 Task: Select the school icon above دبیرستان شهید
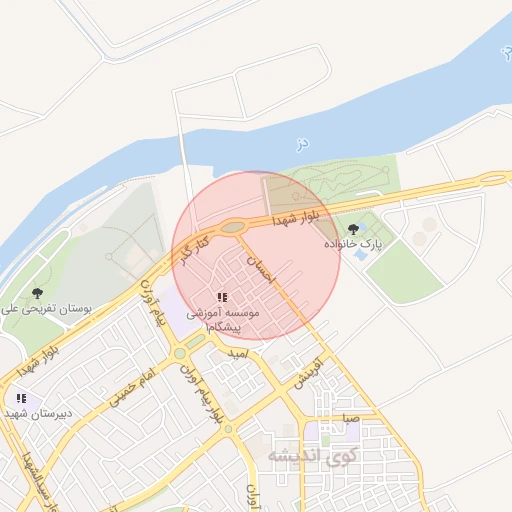click(22, 398)
